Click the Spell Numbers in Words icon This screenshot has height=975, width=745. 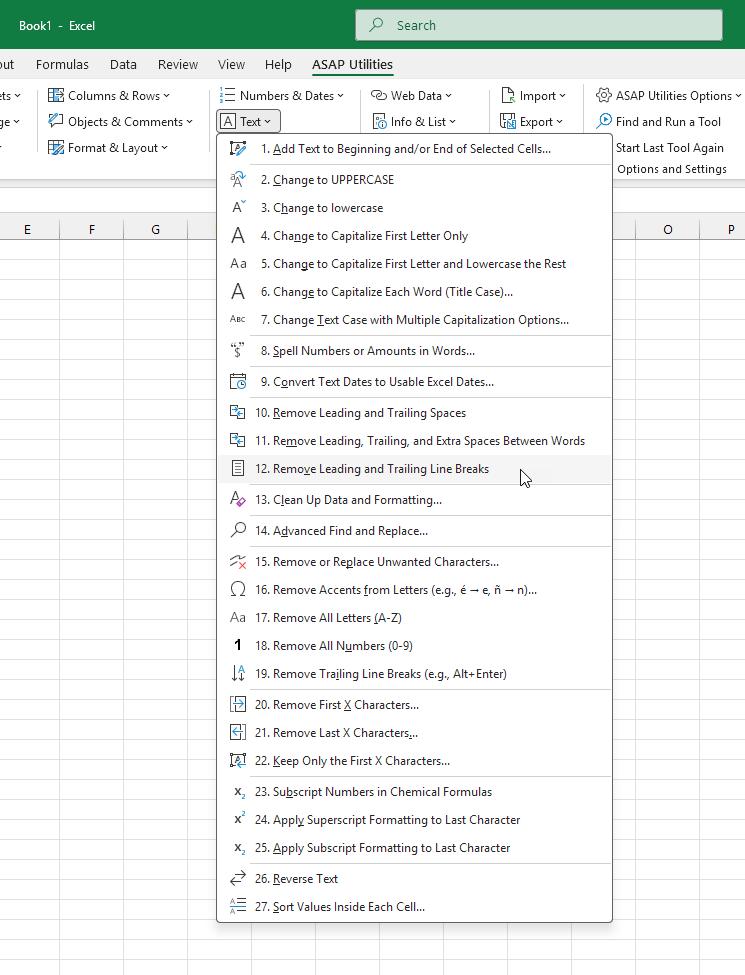(x=238, y=351)
